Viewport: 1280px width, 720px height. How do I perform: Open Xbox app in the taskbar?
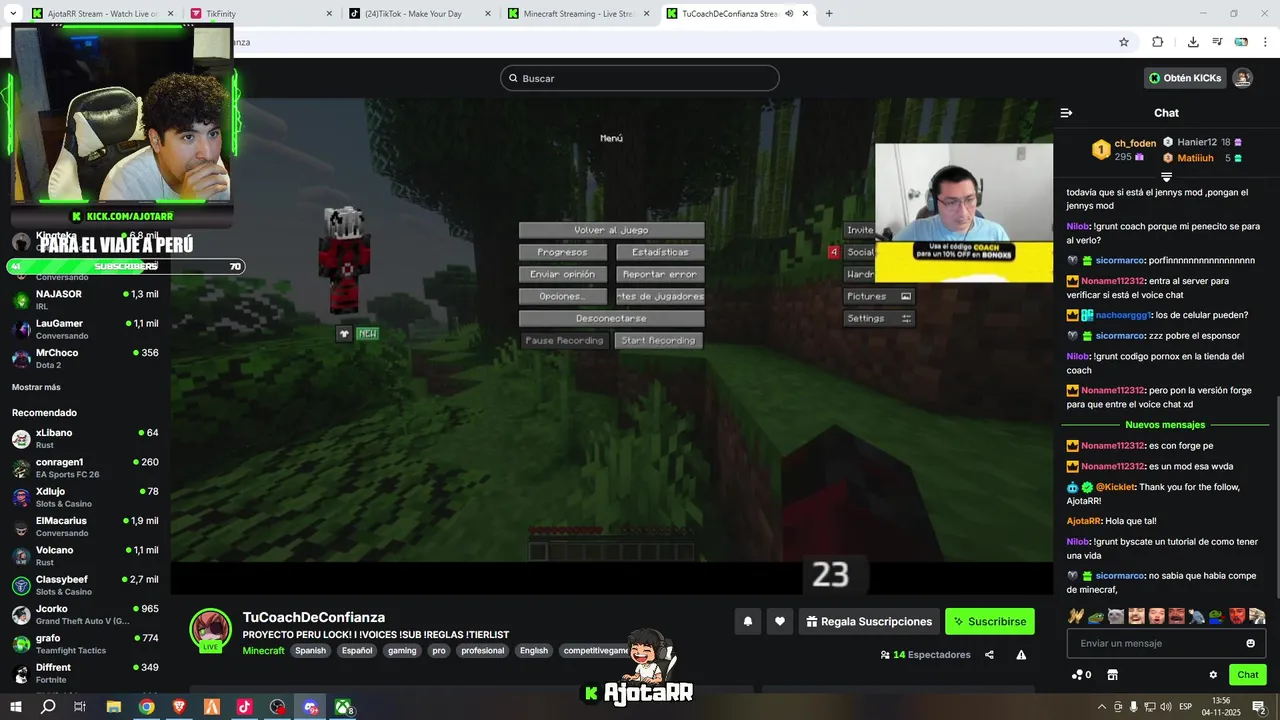[343, 707]
